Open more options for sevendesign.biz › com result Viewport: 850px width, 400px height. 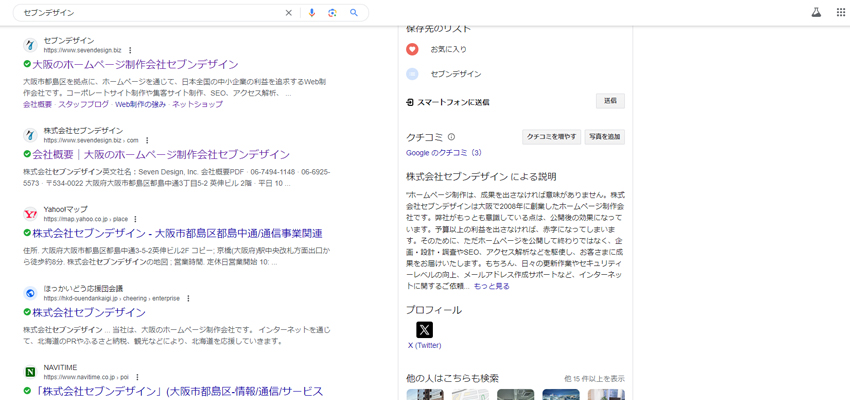pos(147,140)
